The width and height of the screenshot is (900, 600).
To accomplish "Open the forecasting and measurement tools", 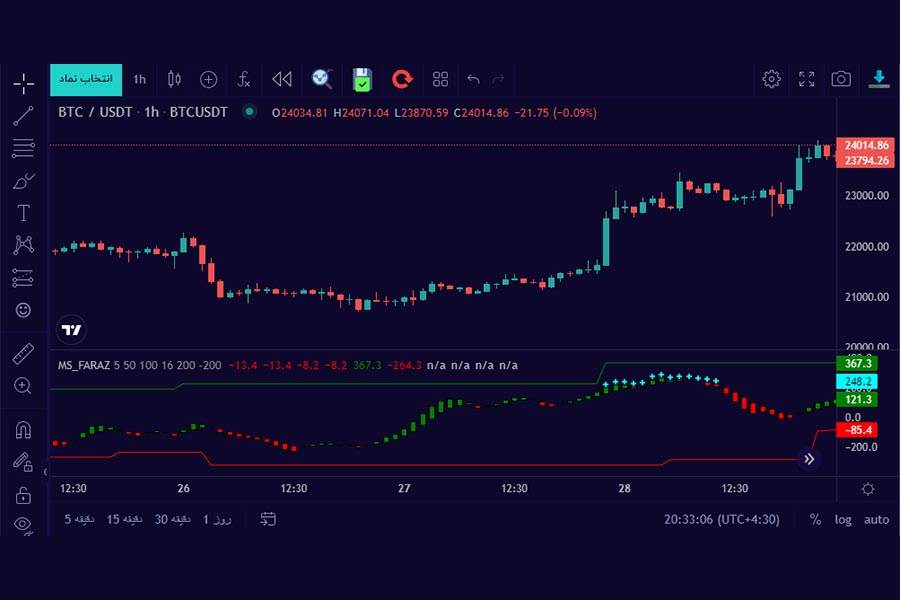I will pyautogui.click(x=24, y=278).
